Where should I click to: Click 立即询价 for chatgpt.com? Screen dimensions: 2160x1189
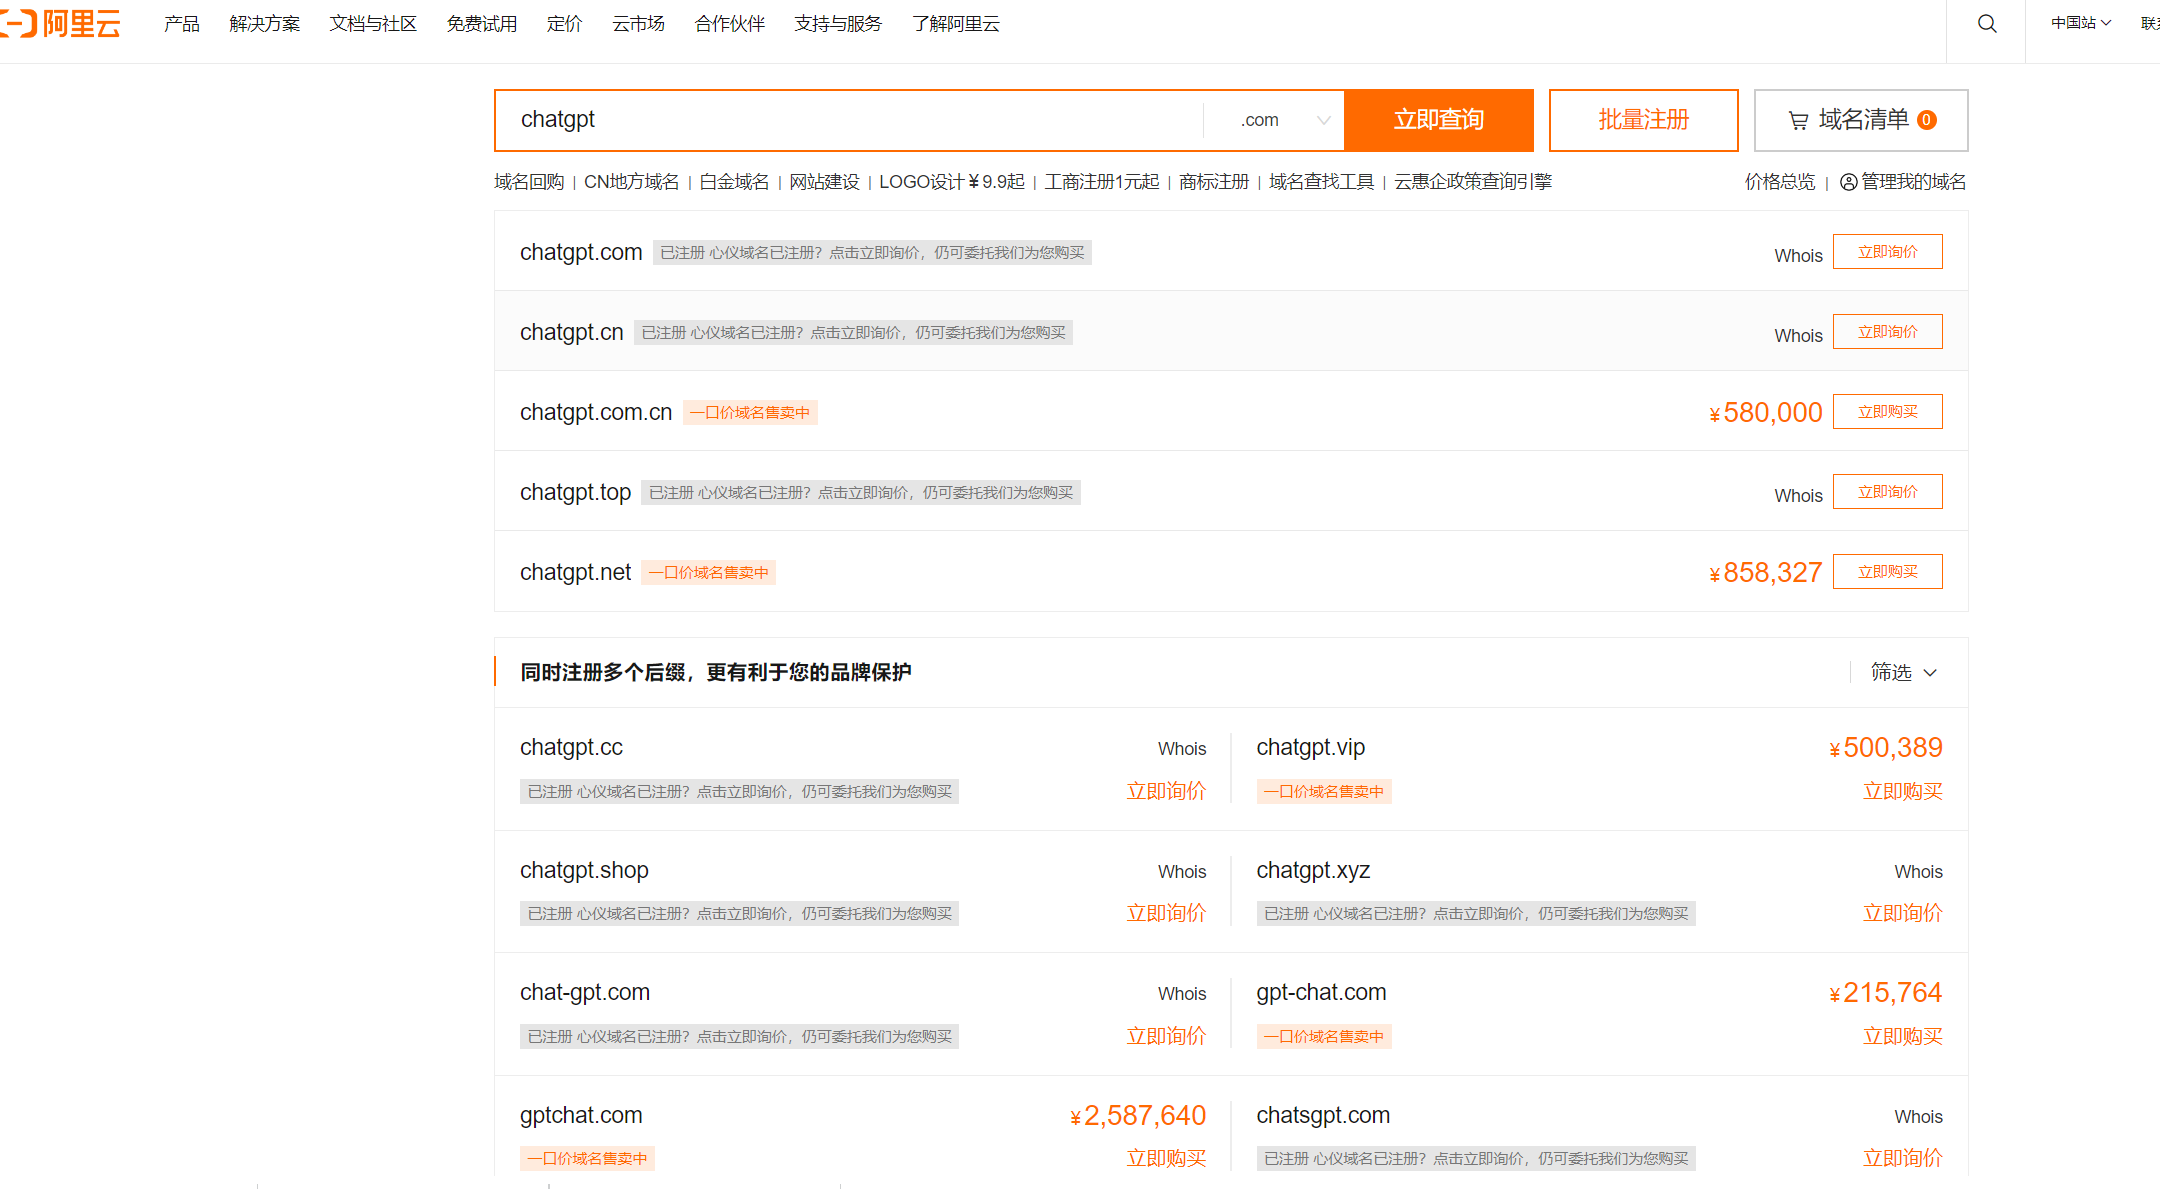click(1887, 252)
